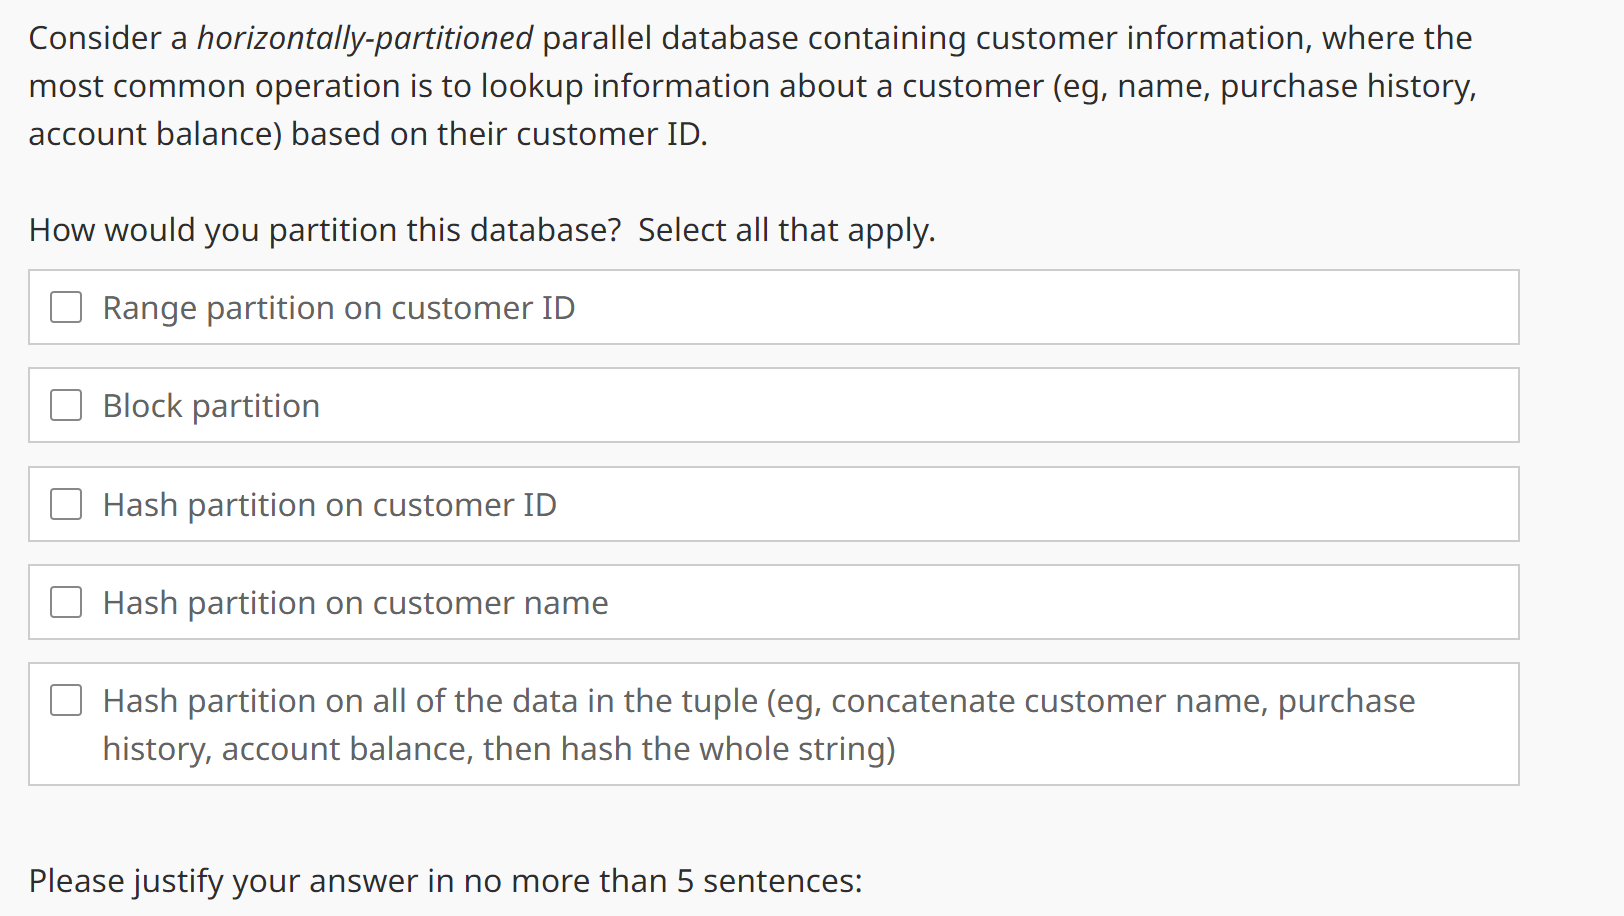Click the line 'history, account balance, then hash the whole string)'
The height and width of the screenshot is (916, 1624).
(x=499, y=749)
